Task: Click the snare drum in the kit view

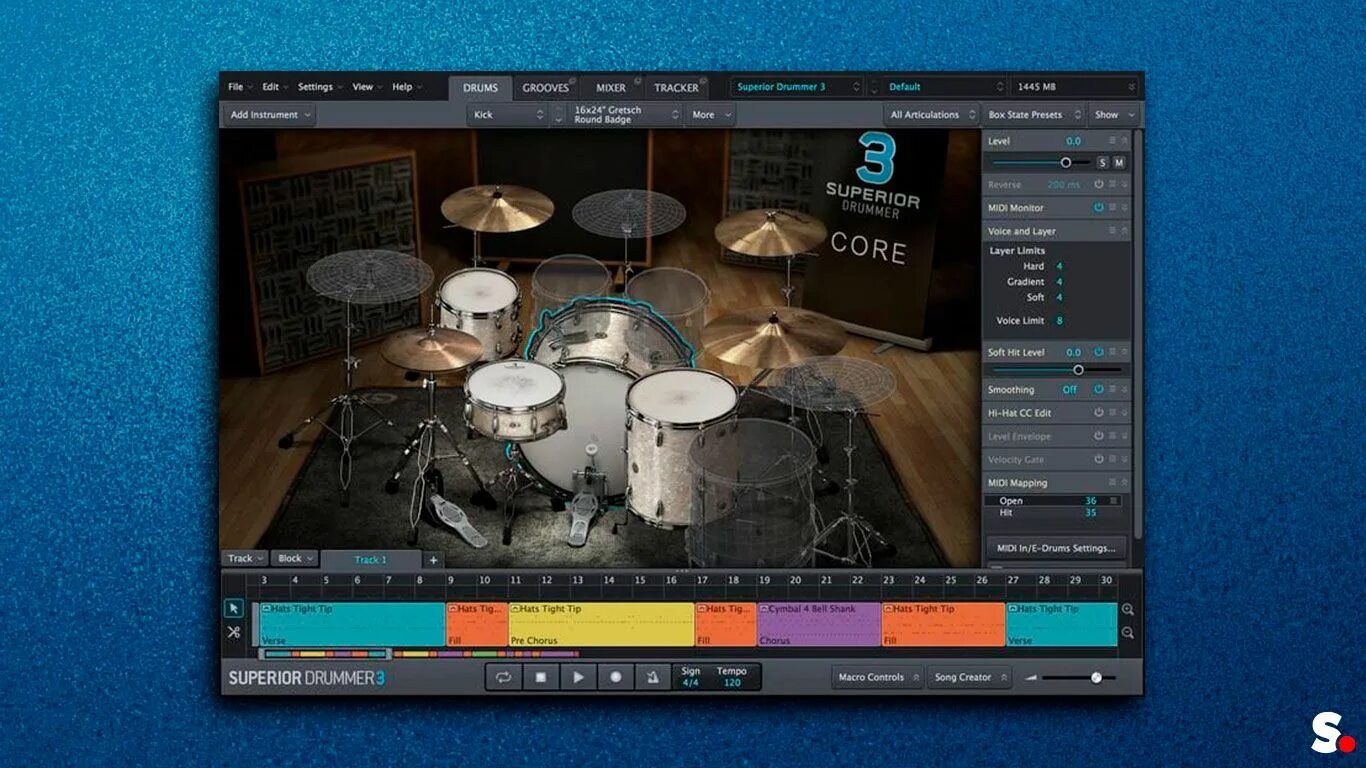Action: tap(515, 398)
